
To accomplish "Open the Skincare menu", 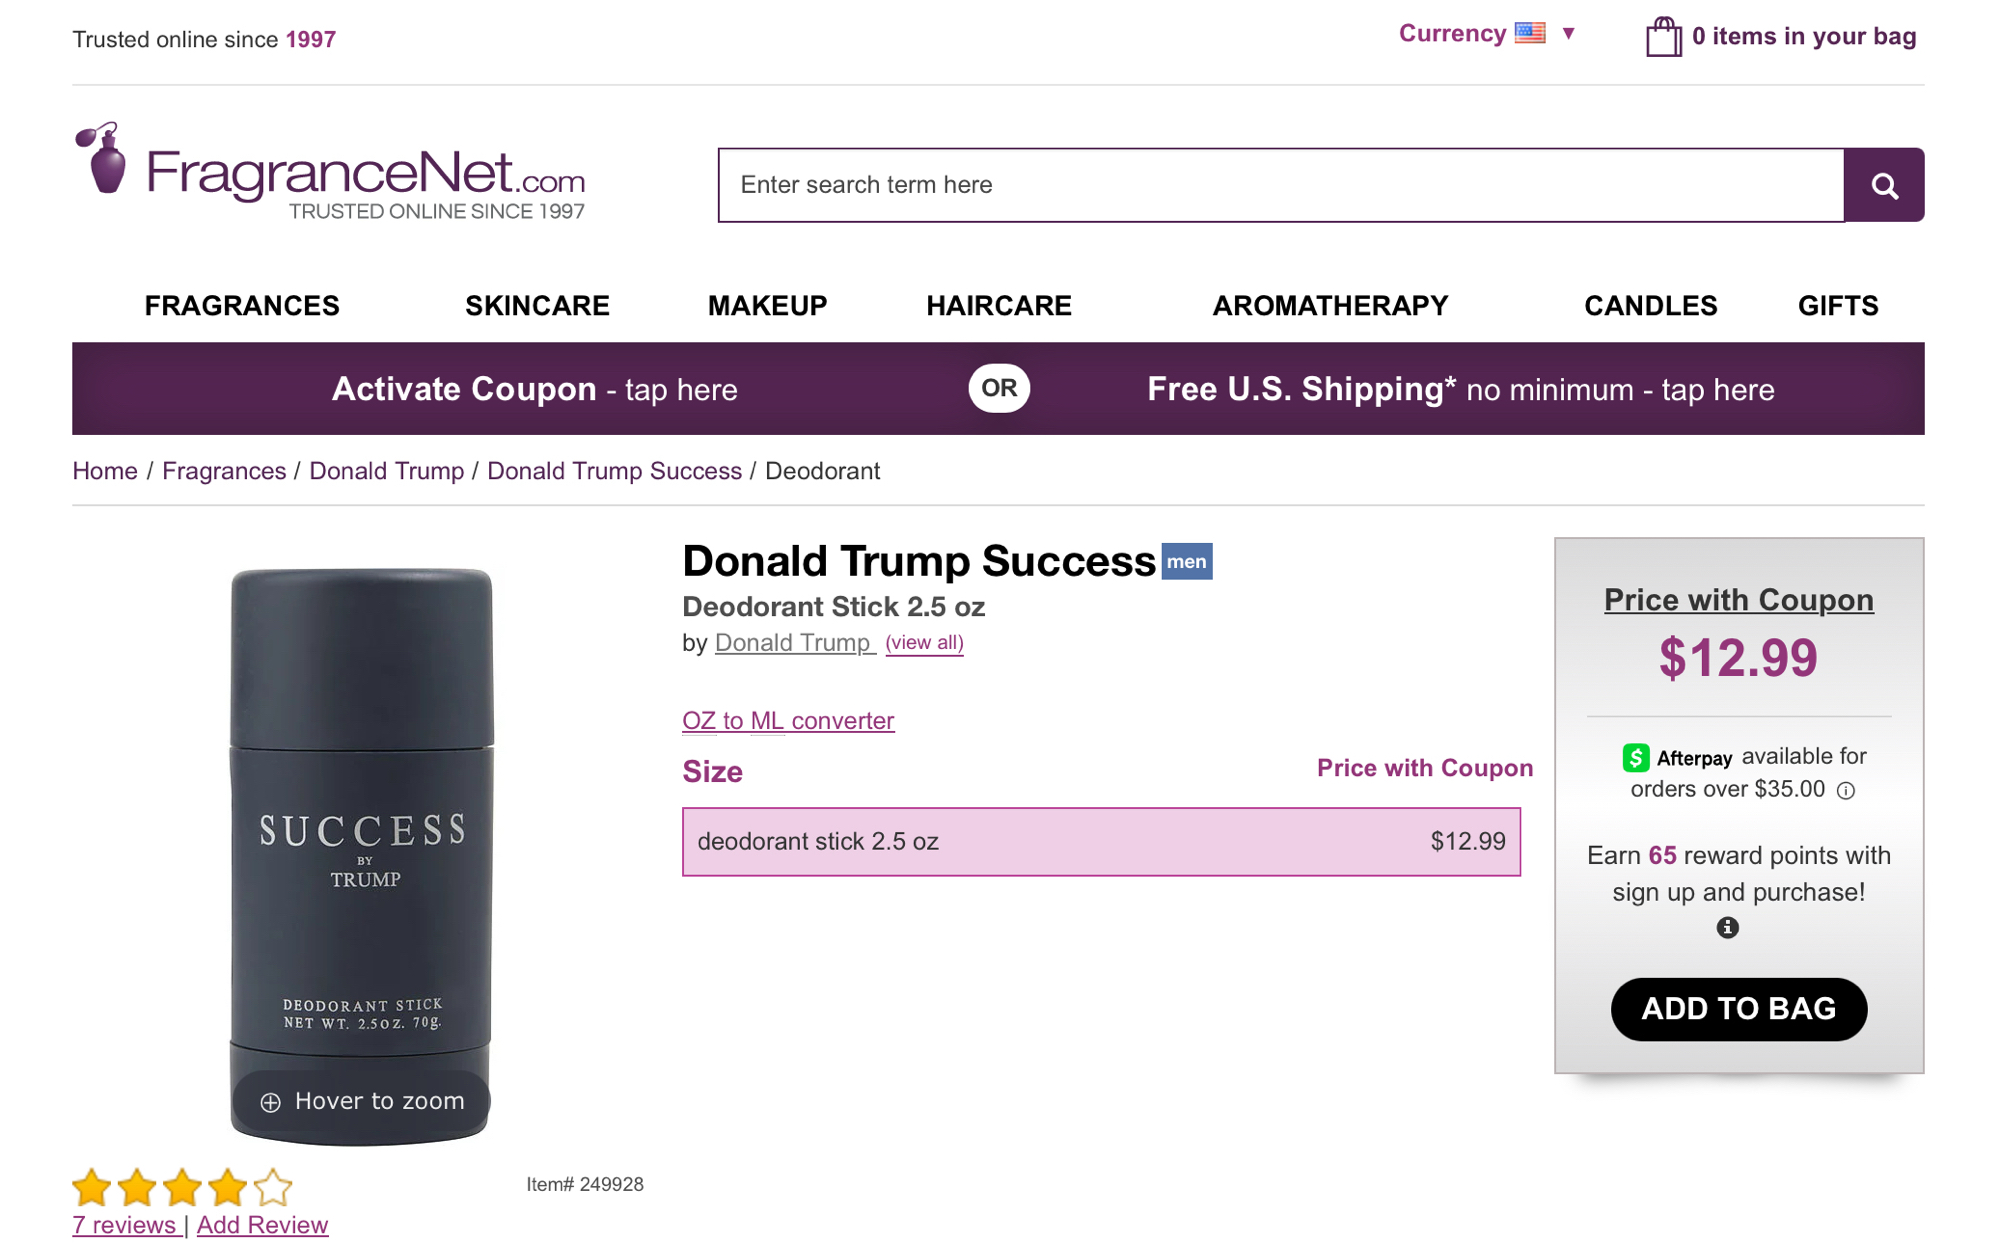I will [x=537, y=306].
